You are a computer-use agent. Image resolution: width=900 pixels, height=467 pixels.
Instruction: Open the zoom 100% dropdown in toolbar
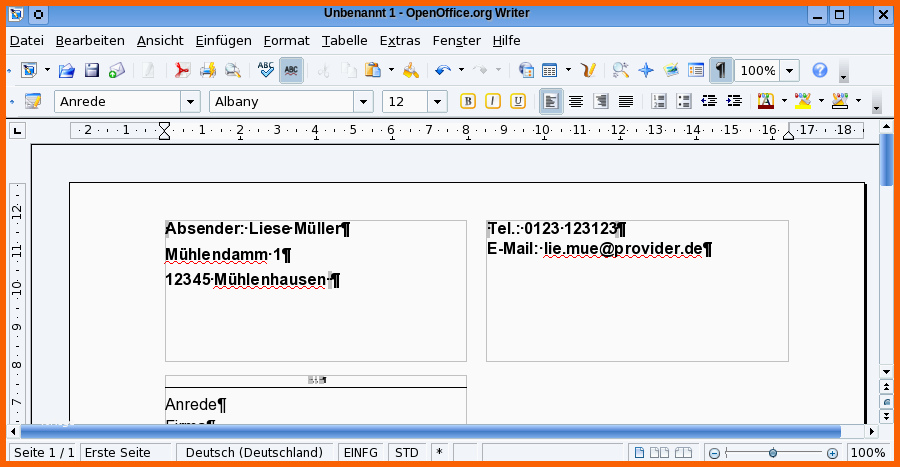click(790, 71)
